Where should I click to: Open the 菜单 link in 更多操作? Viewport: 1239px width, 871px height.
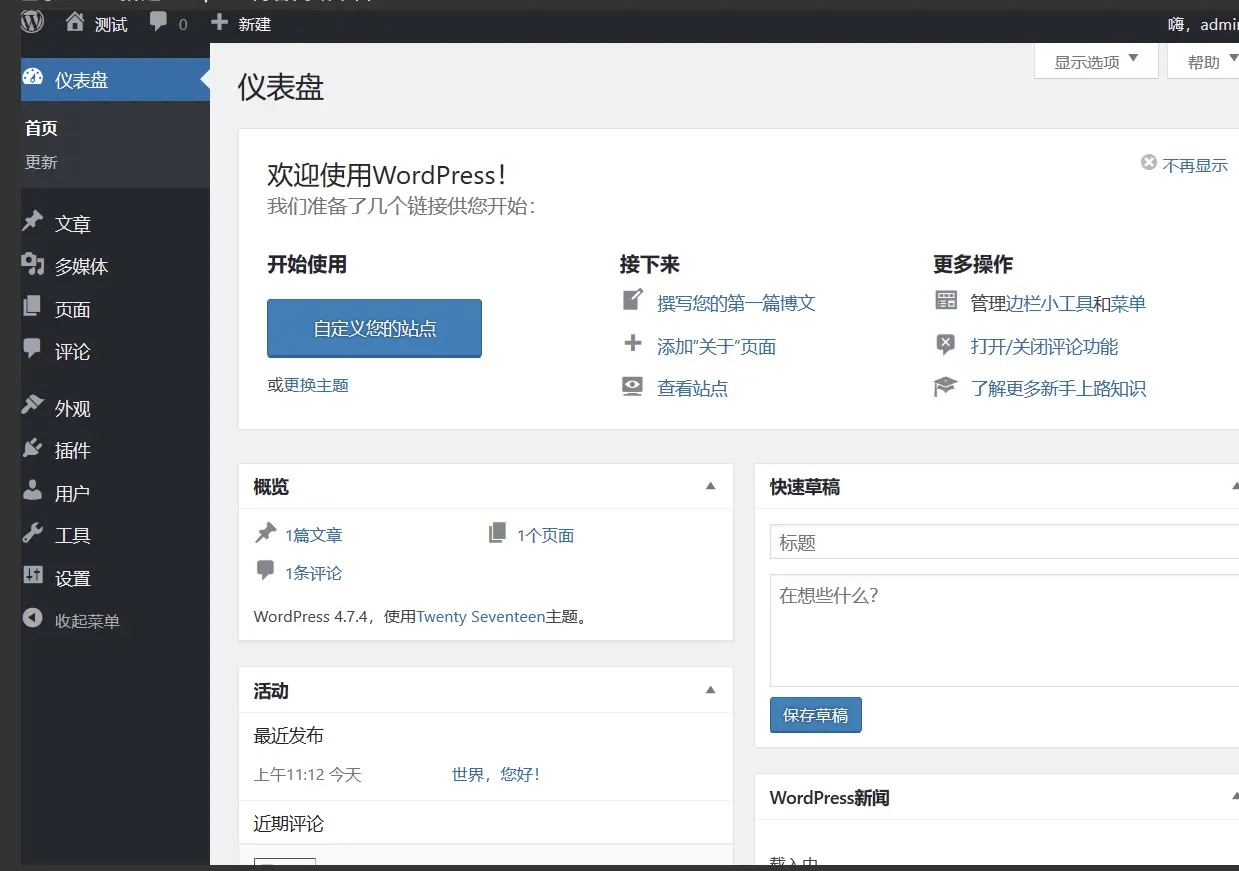pos(1128,303)
